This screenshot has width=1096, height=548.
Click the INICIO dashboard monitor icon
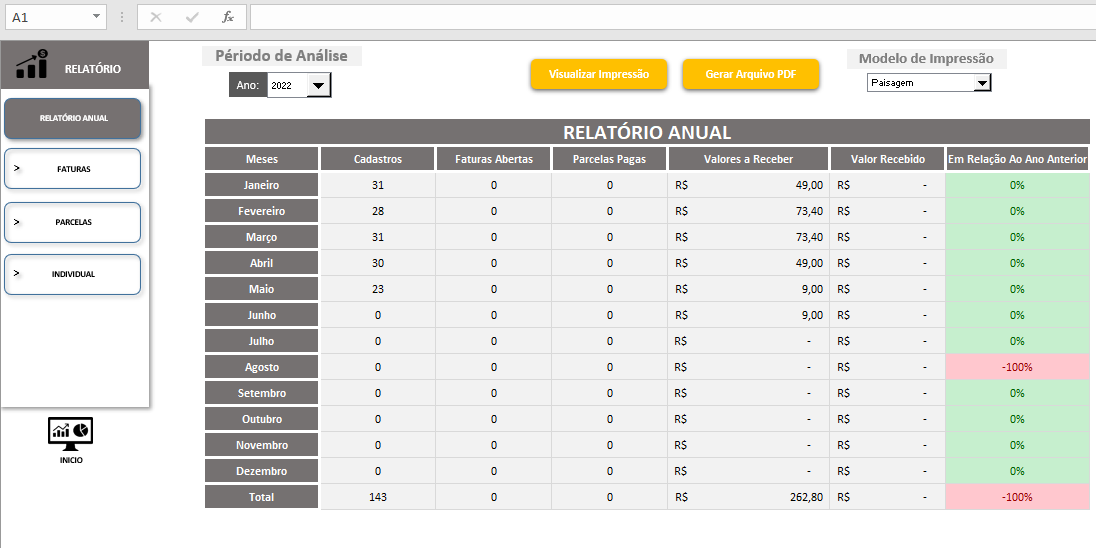(x=70, y=431)
